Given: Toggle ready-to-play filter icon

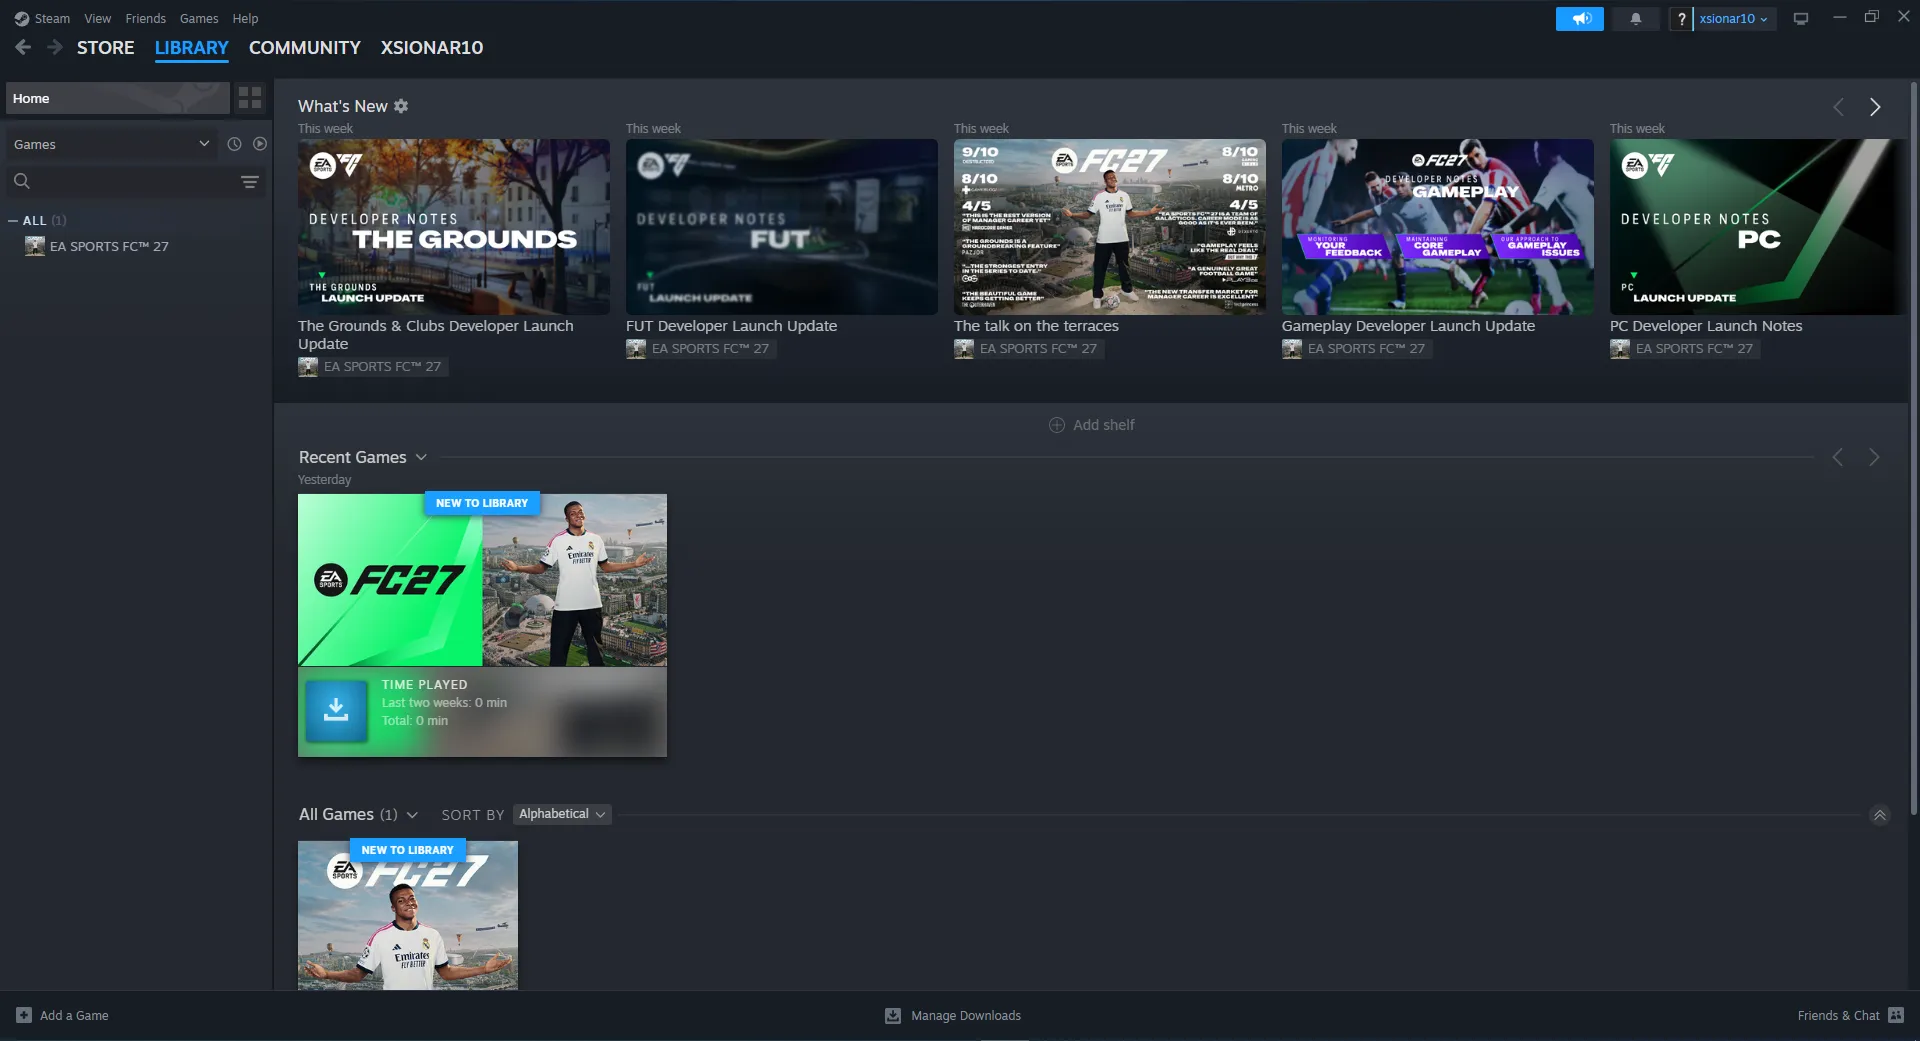Looking at the screenshot, I should point(260,144).
